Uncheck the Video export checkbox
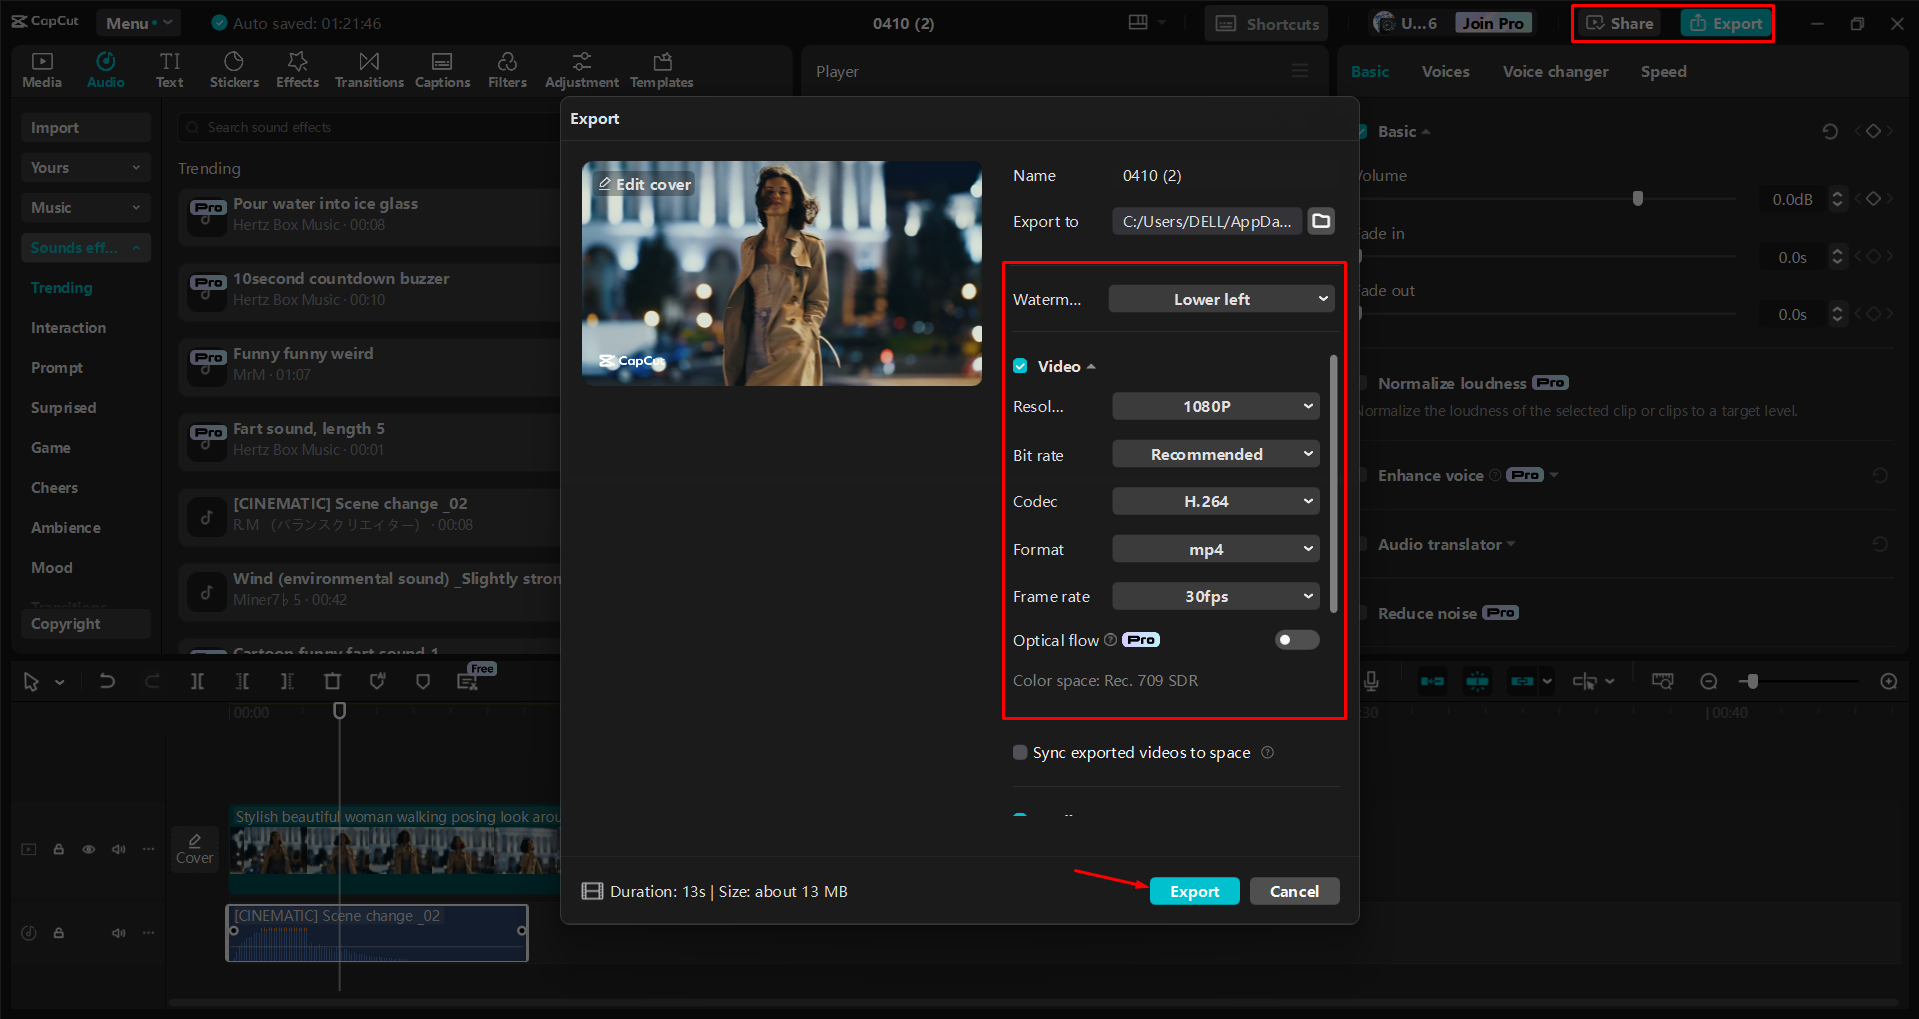1919x1019 pixels. pos(1020,366)
